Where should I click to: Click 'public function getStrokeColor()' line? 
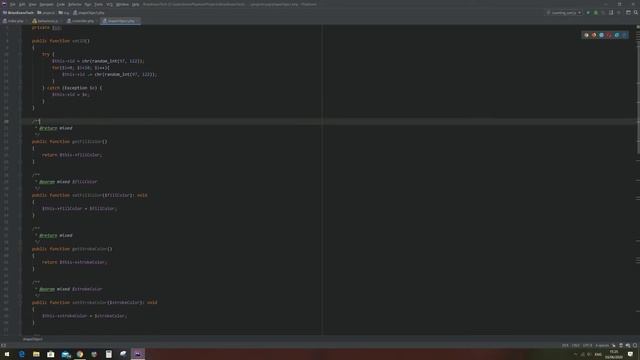click(x=72, y=249)
